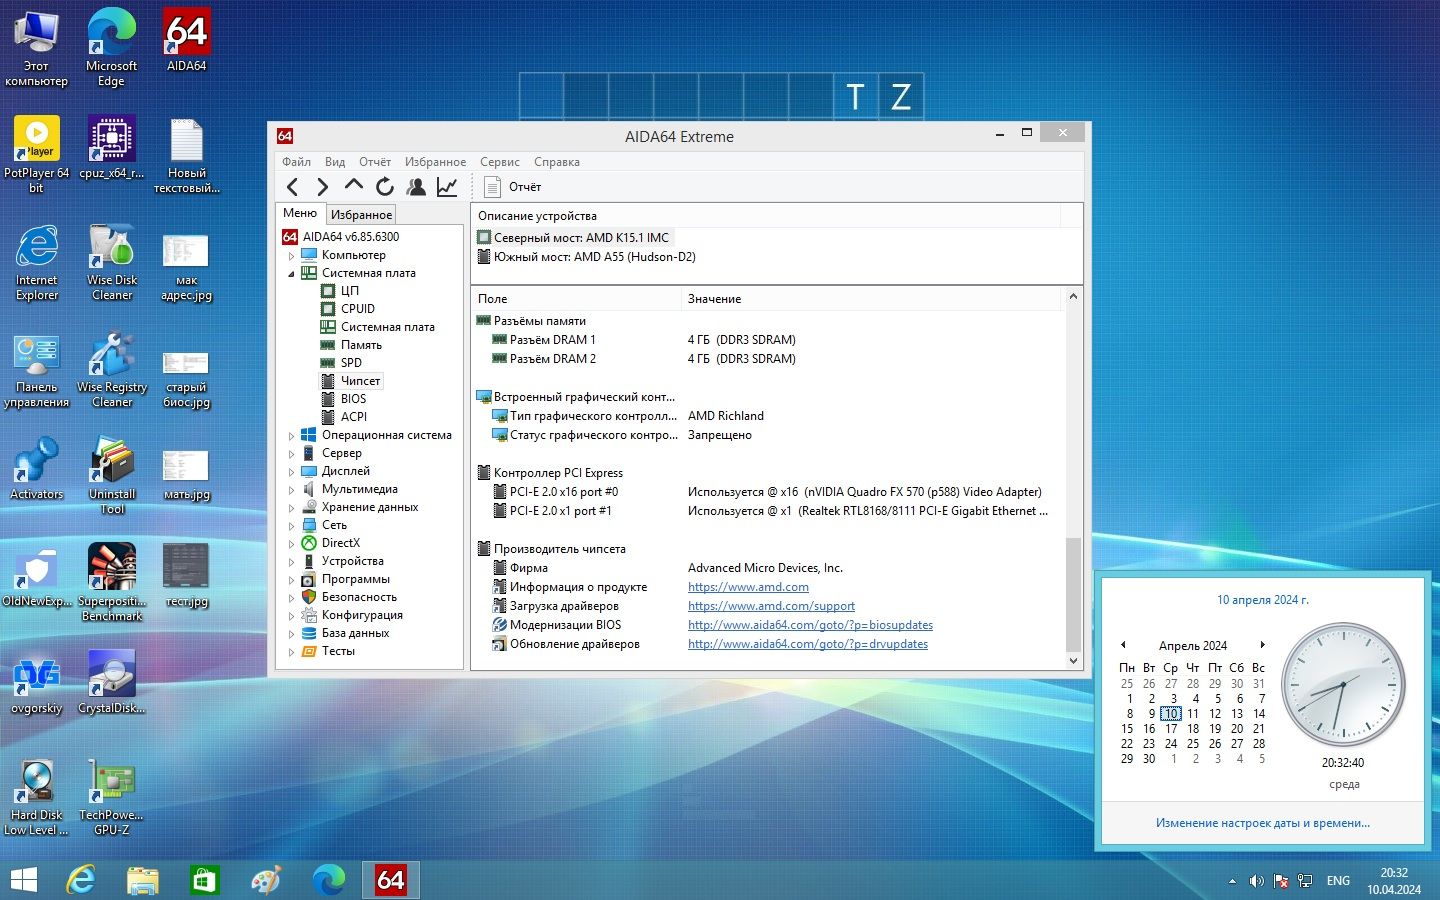1440x900 pixels.
Task: Open Paint from the taskbar
Action: coord(266,880)
